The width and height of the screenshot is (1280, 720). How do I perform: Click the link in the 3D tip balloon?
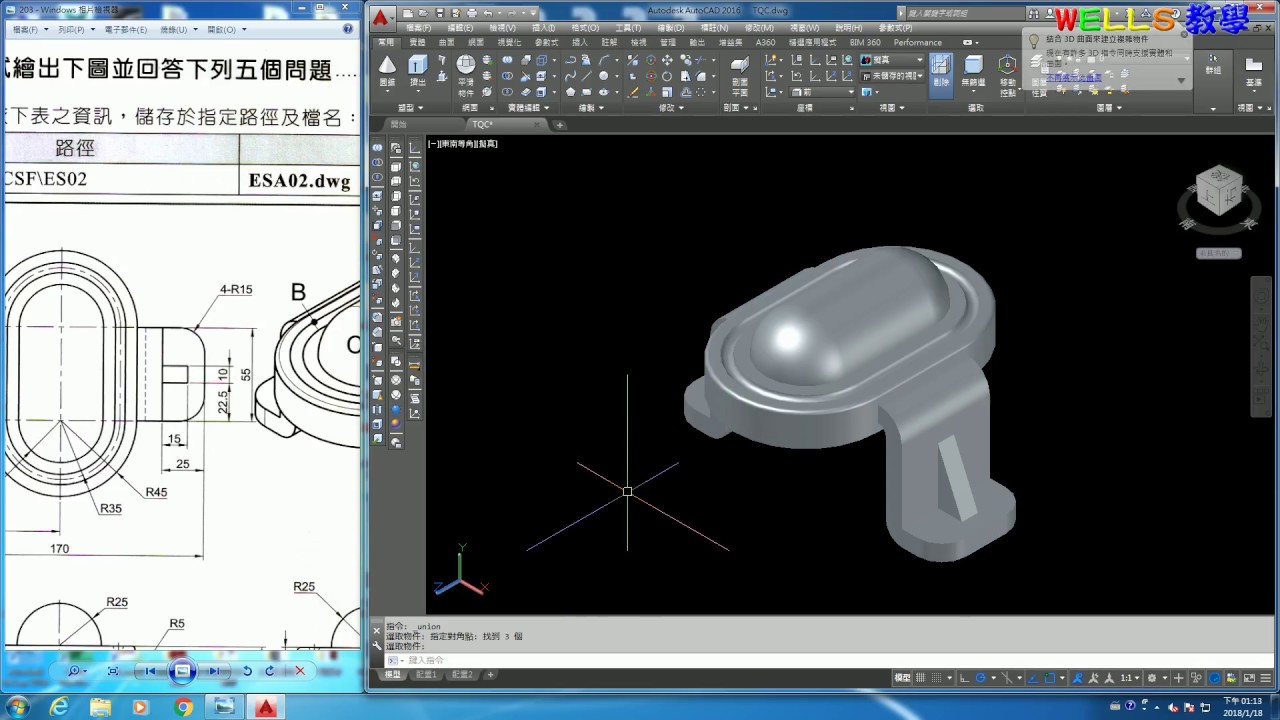(x=1074, y=77)
